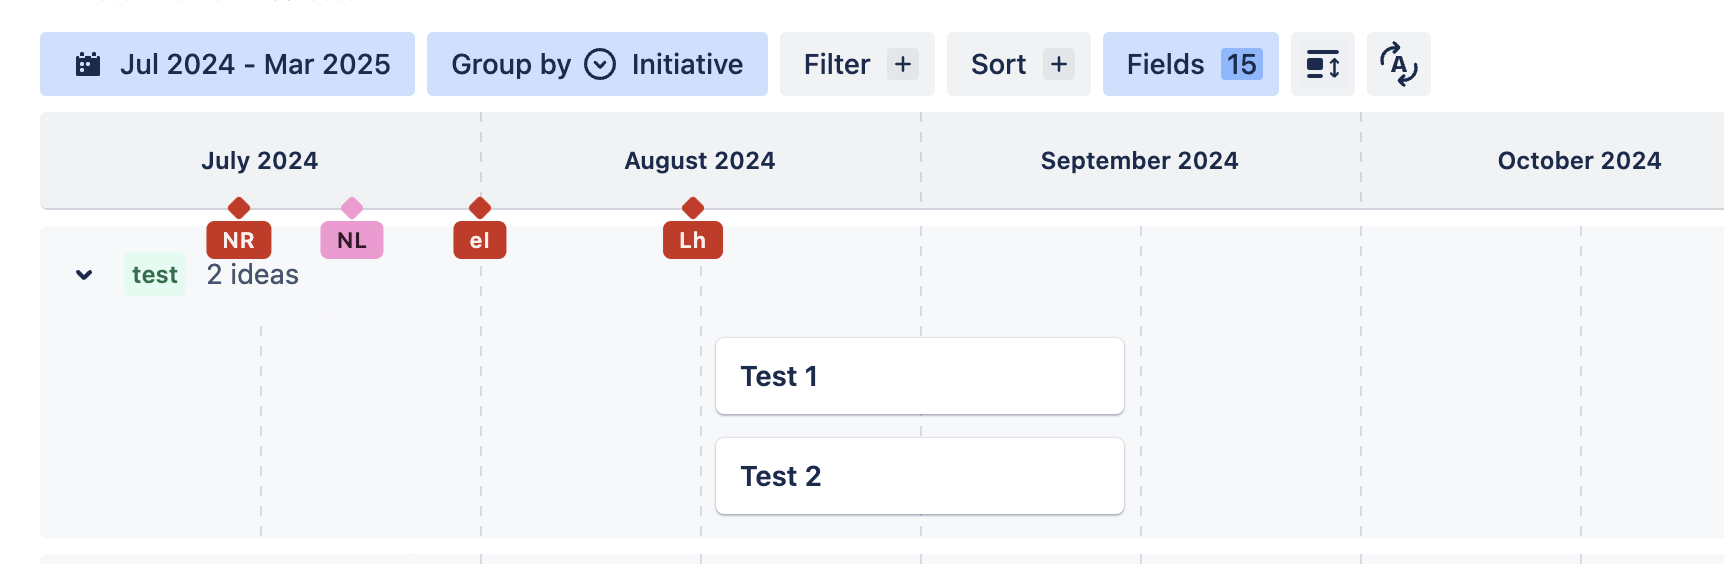Click the Filter button

[x=857, y=64]
